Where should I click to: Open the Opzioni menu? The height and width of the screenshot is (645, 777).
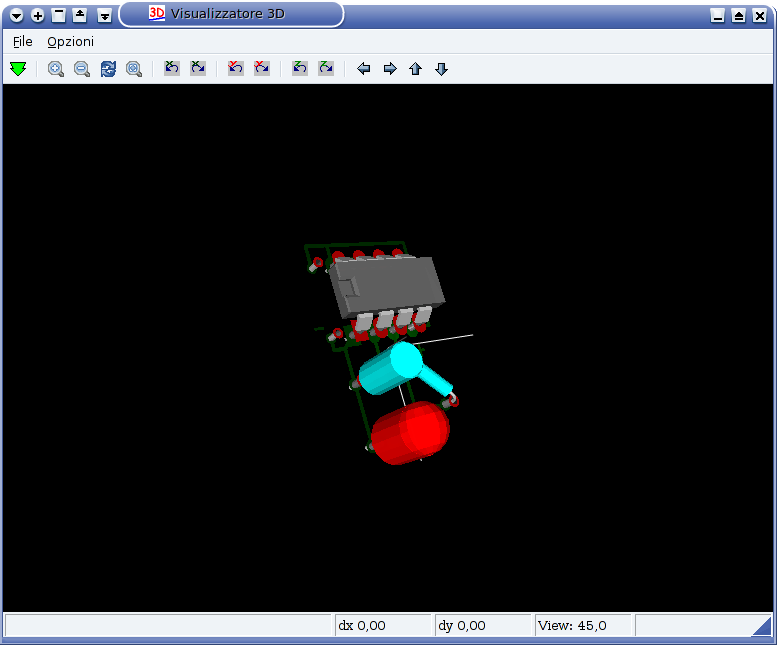(x=70, y=42)
